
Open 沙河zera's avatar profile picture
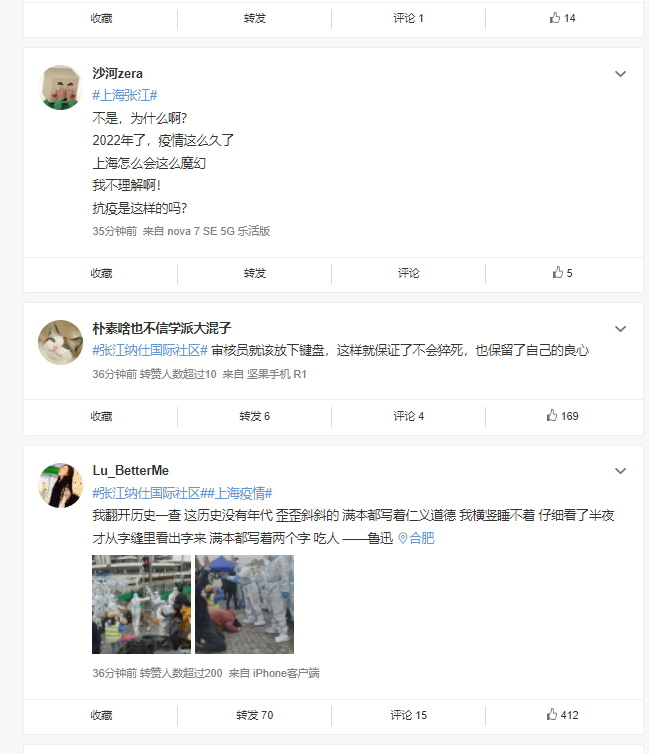coord(61,88)
